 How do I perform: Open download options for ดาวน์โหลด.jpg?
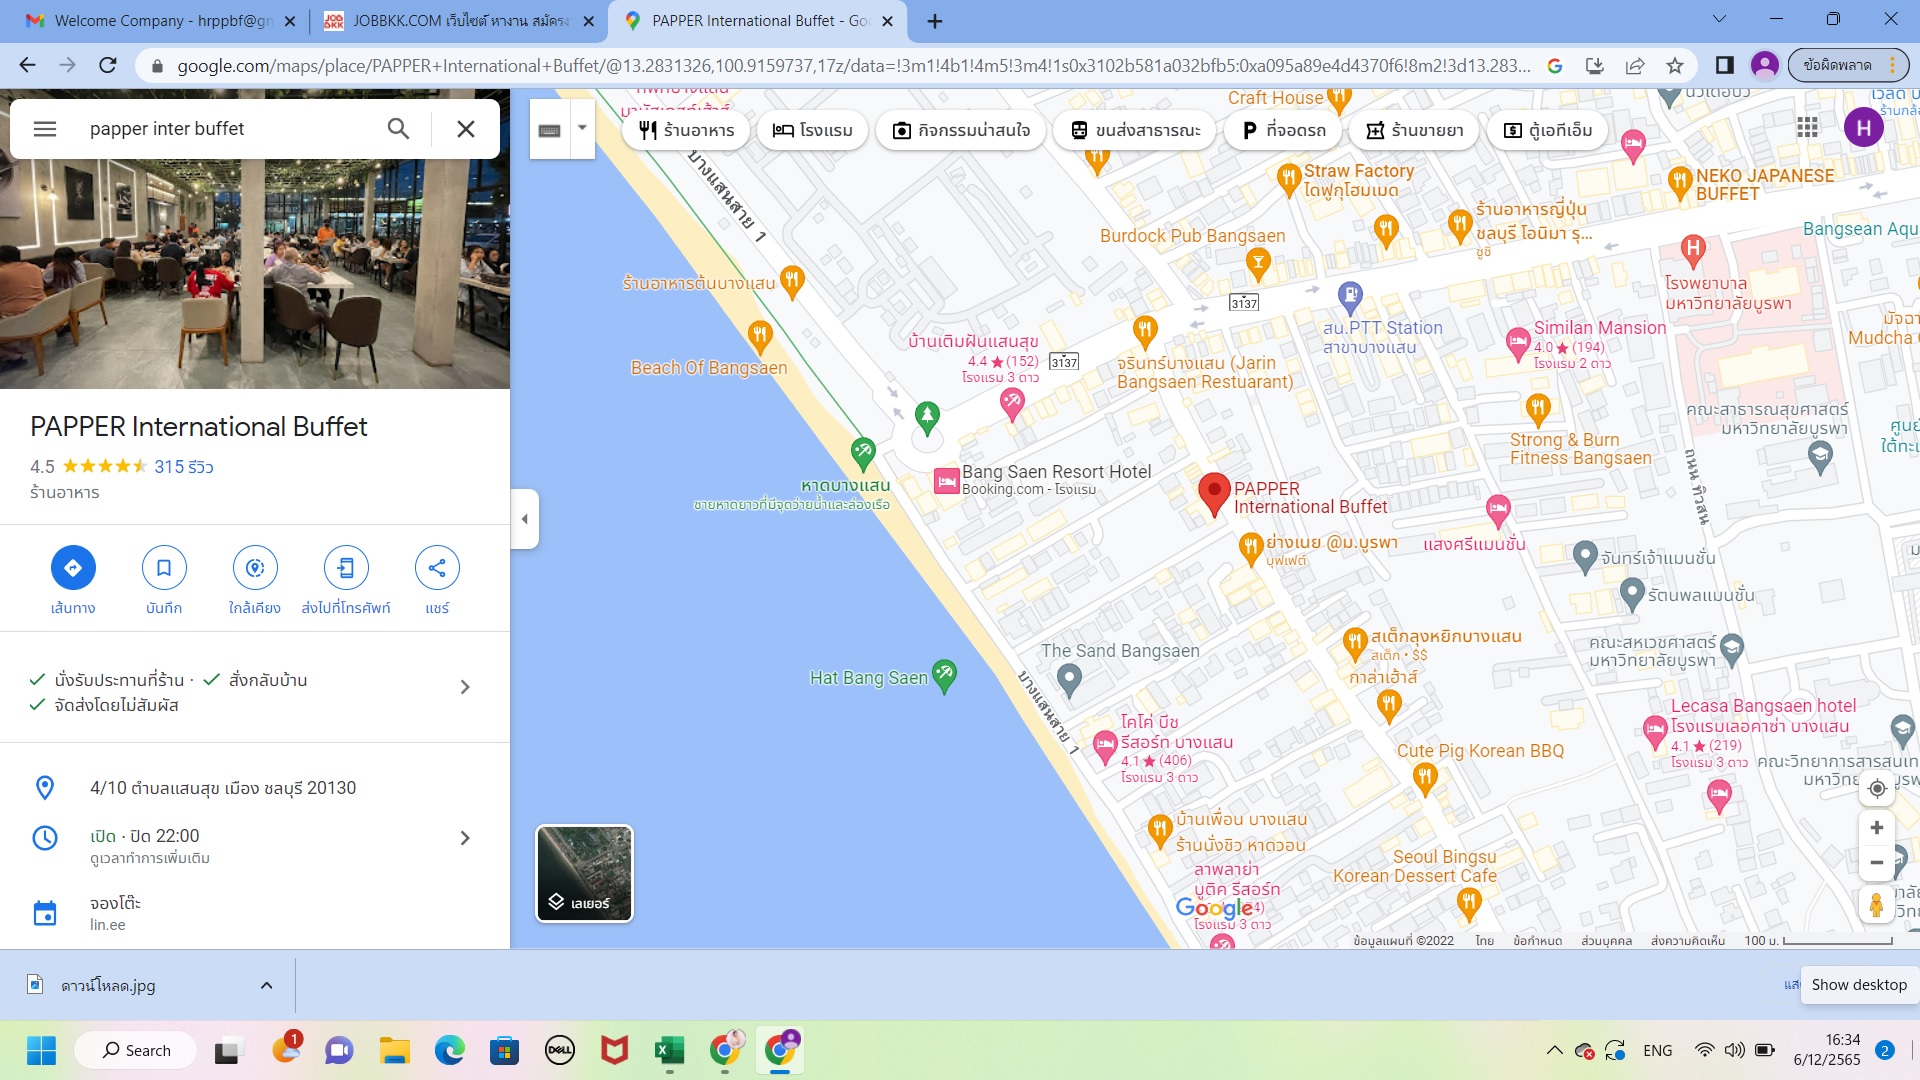[266, 986]
